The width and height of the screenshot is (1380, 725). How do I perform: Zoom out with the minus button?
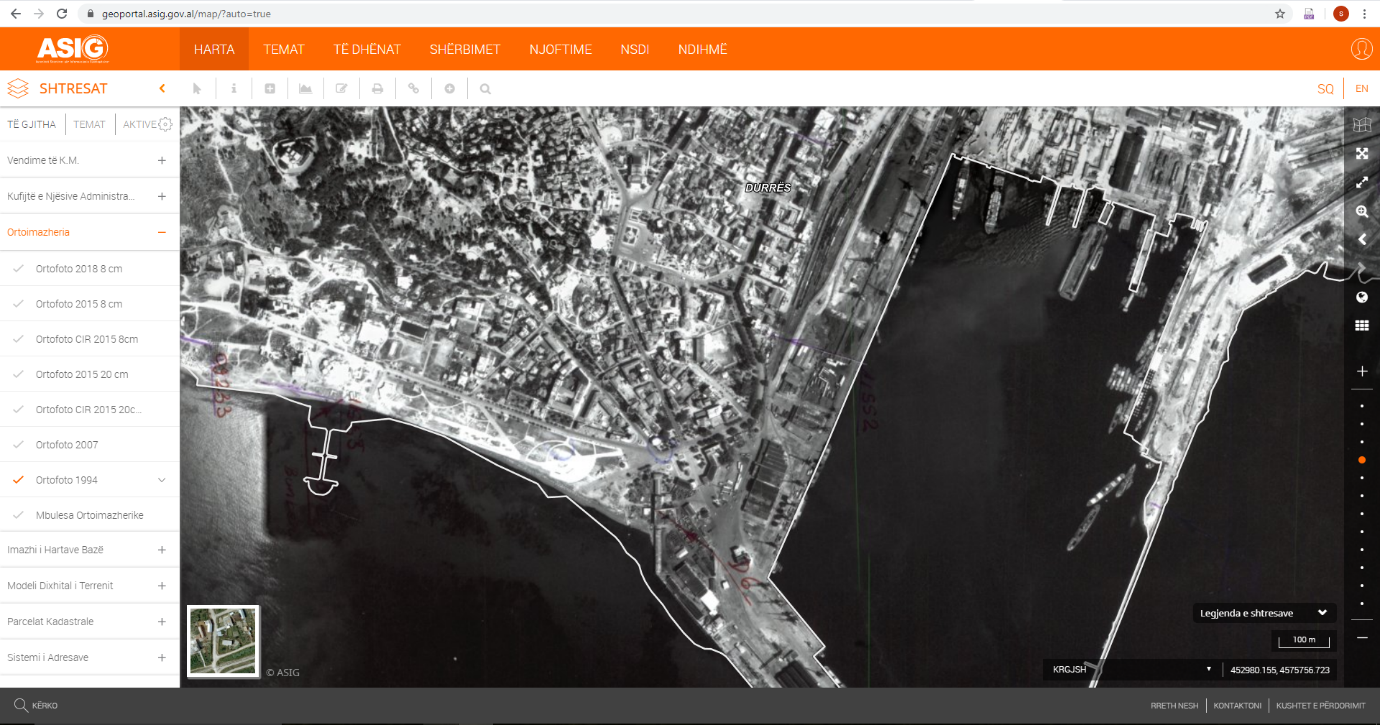click(x=1362, y=637)
